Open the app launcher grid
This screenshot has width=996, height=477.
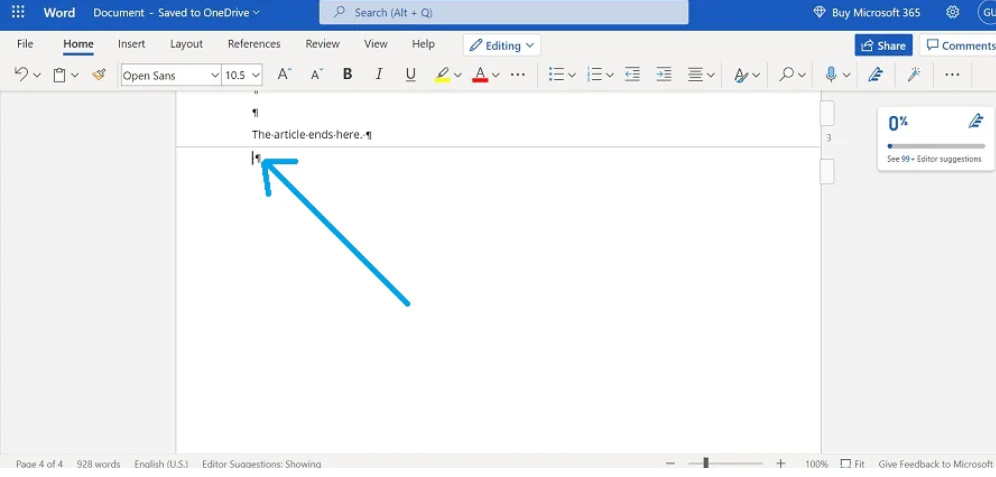[18, 12]
